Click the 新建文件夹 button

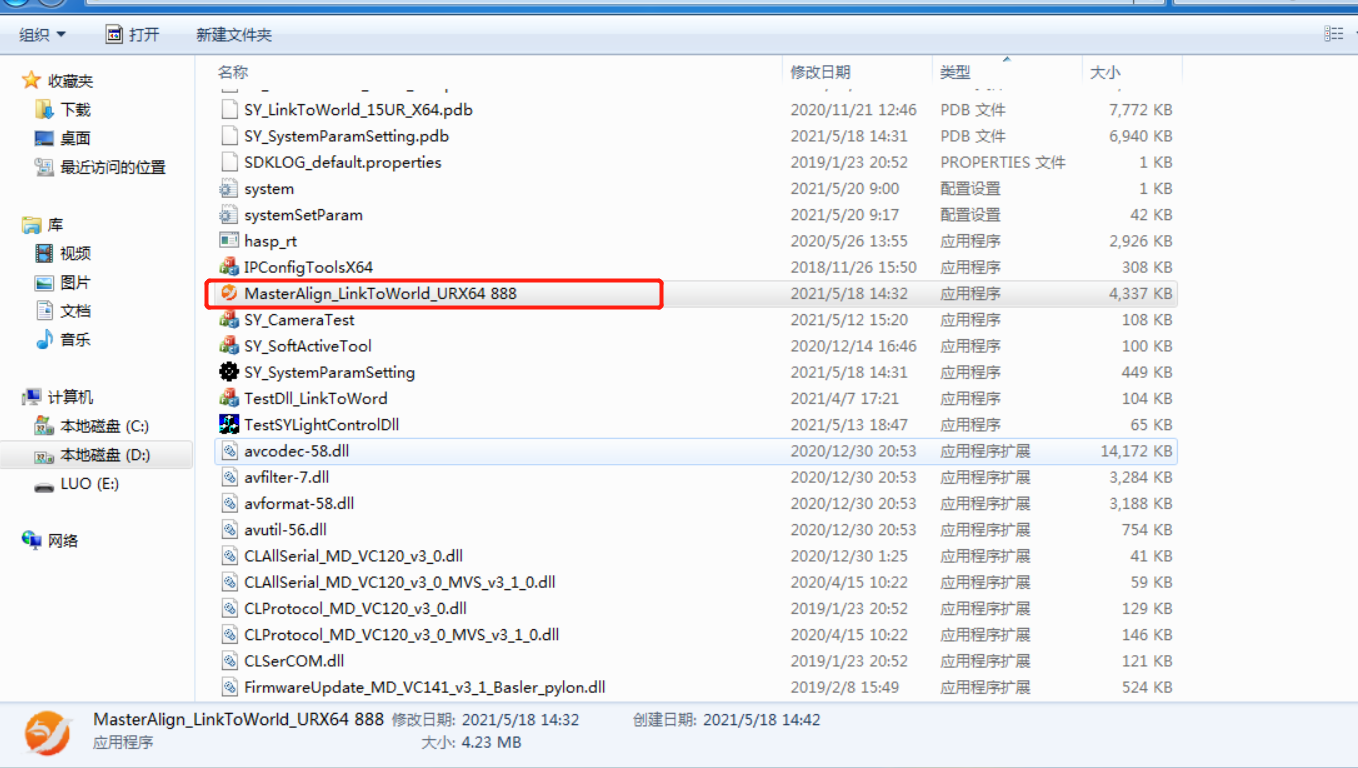point(234,35)
